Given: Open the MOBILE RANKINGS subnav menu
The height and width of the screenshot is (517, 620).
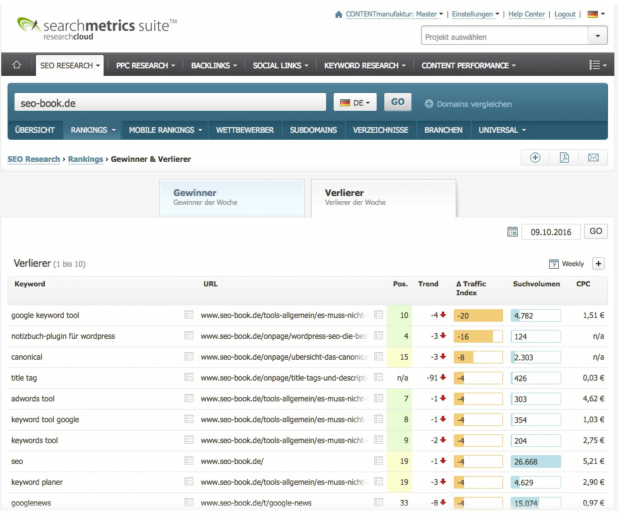Looking at the screenshot, I should (165, 130).
